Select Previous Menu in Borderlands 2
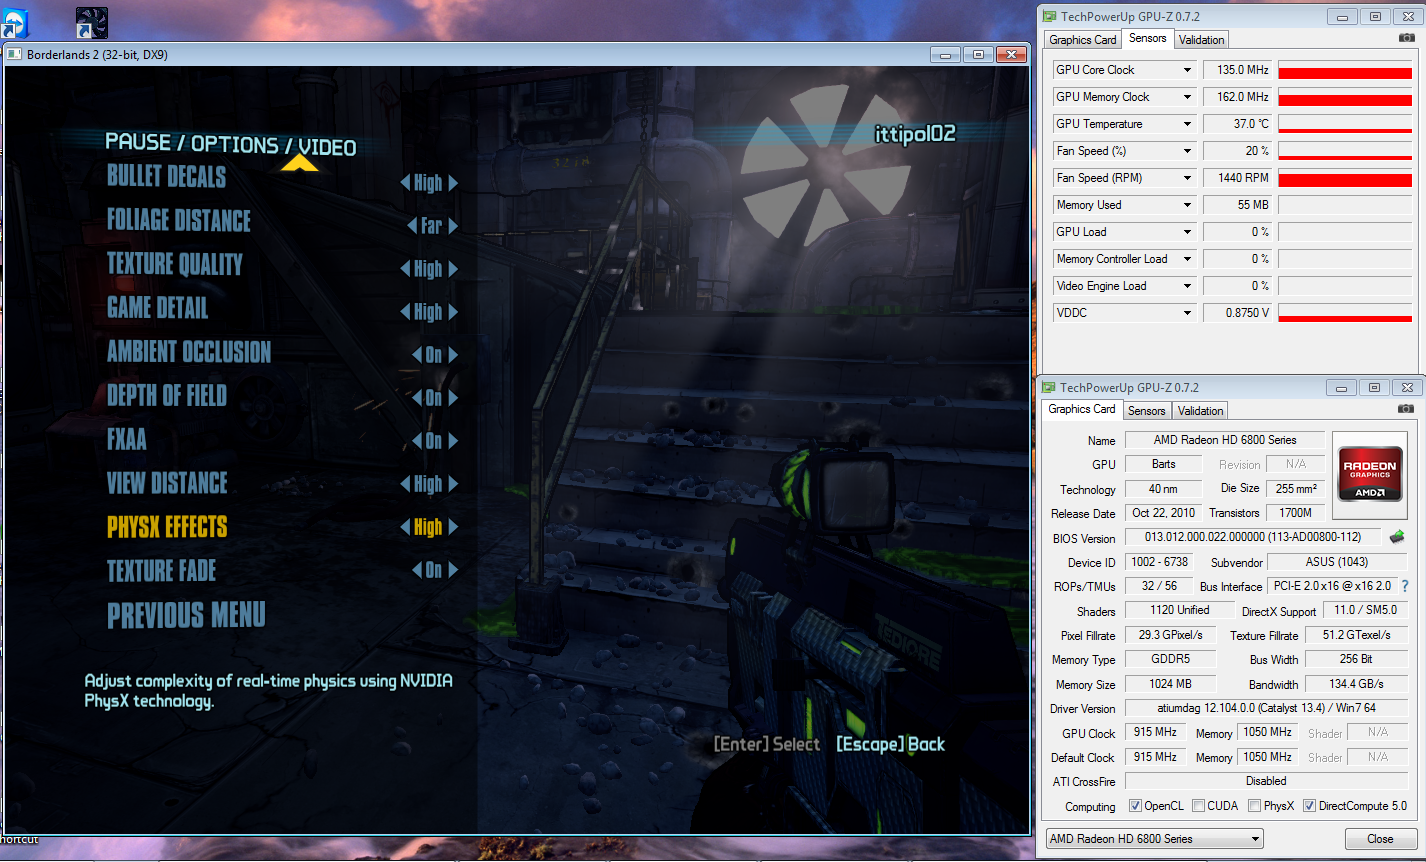Screen dimensions: 1426x862 point(187,614)
